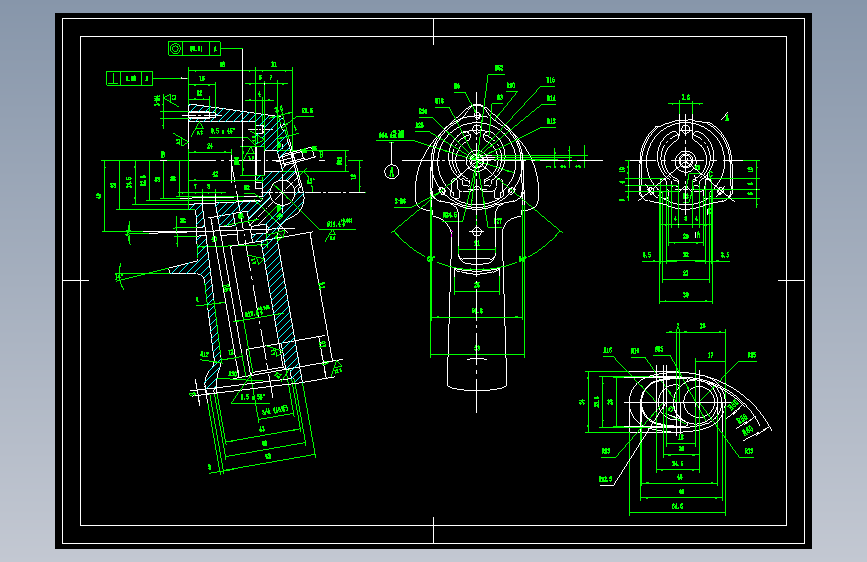
Task: Pick the crosshair hole on the front-view handle neck
Action: point(477,232)
